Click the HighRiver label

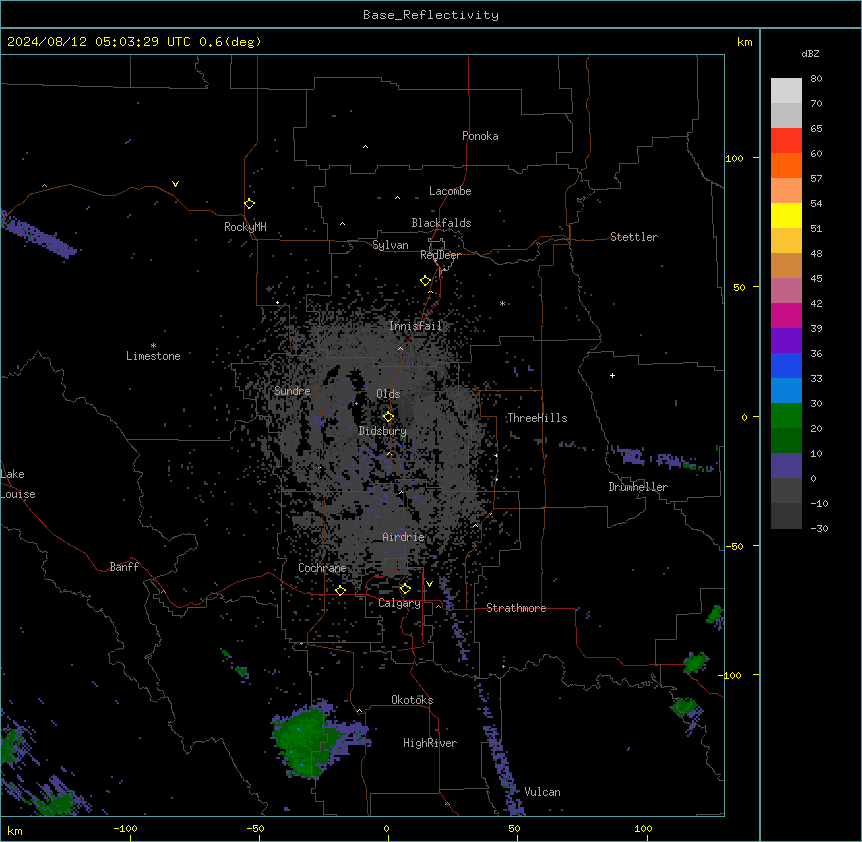pos(430,743)
